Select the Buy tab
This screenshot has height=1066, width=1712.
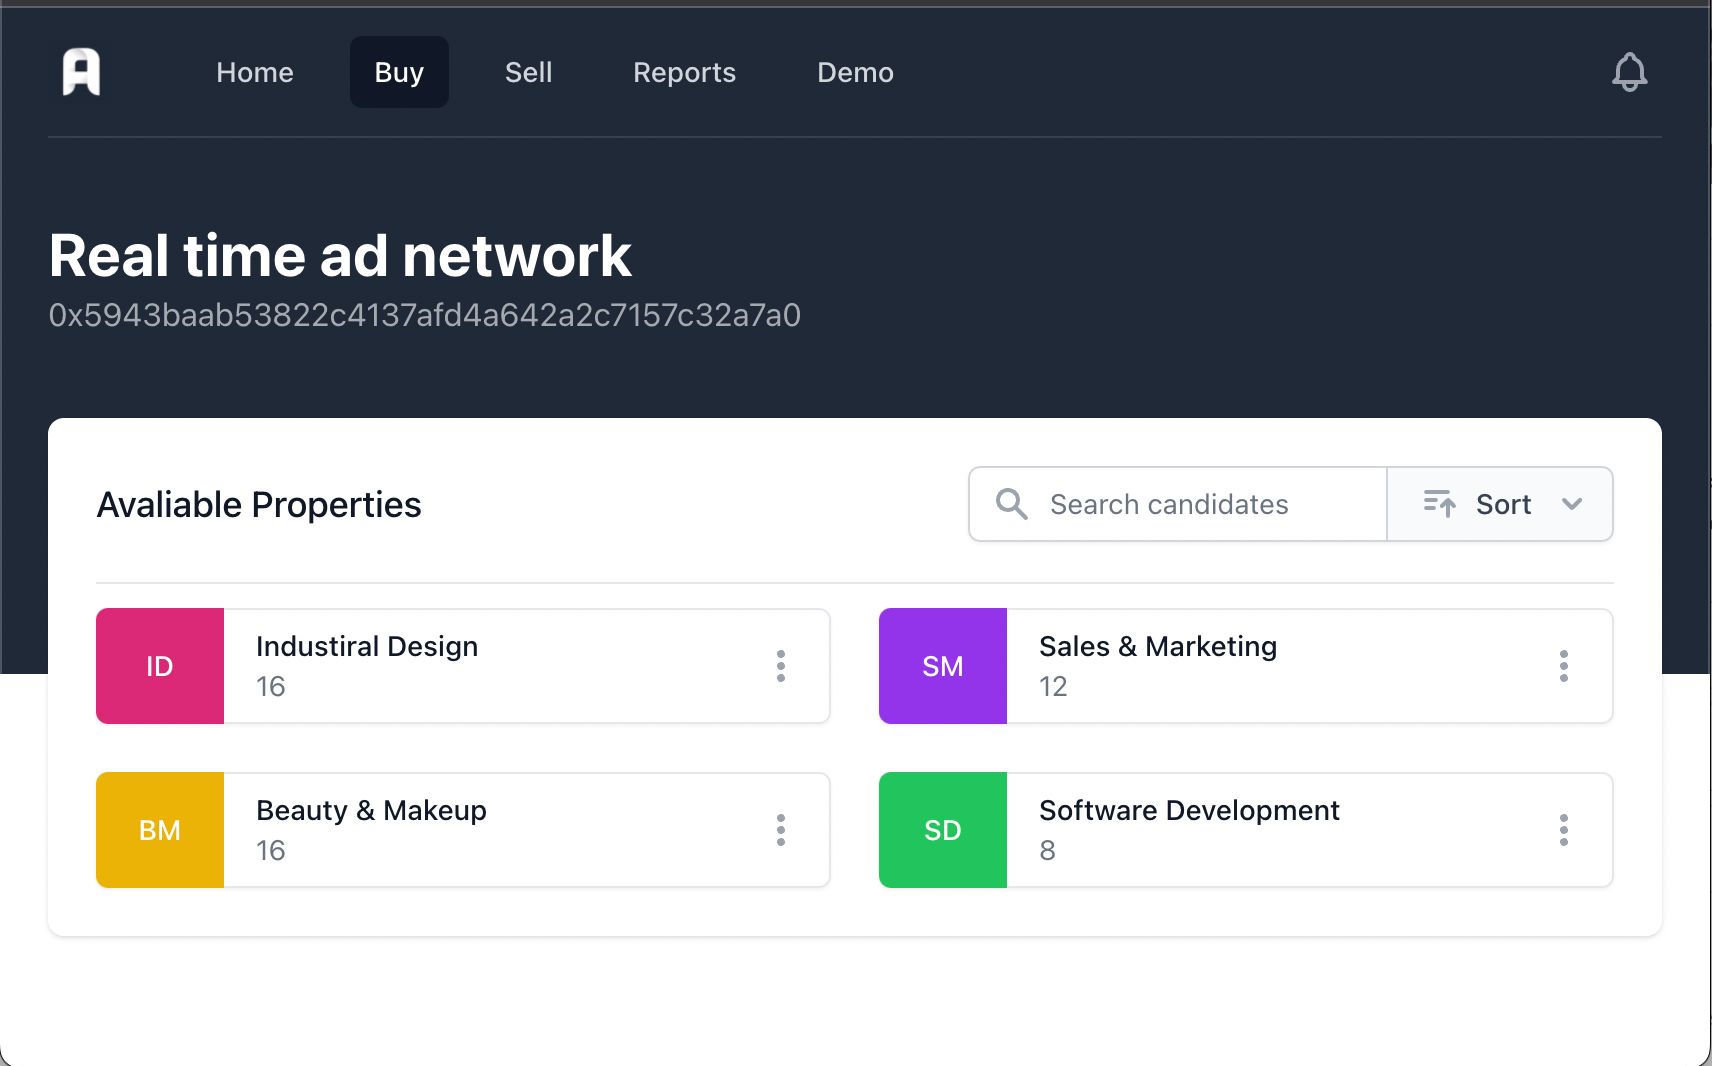pyautogui.click(x=399, y=72)
